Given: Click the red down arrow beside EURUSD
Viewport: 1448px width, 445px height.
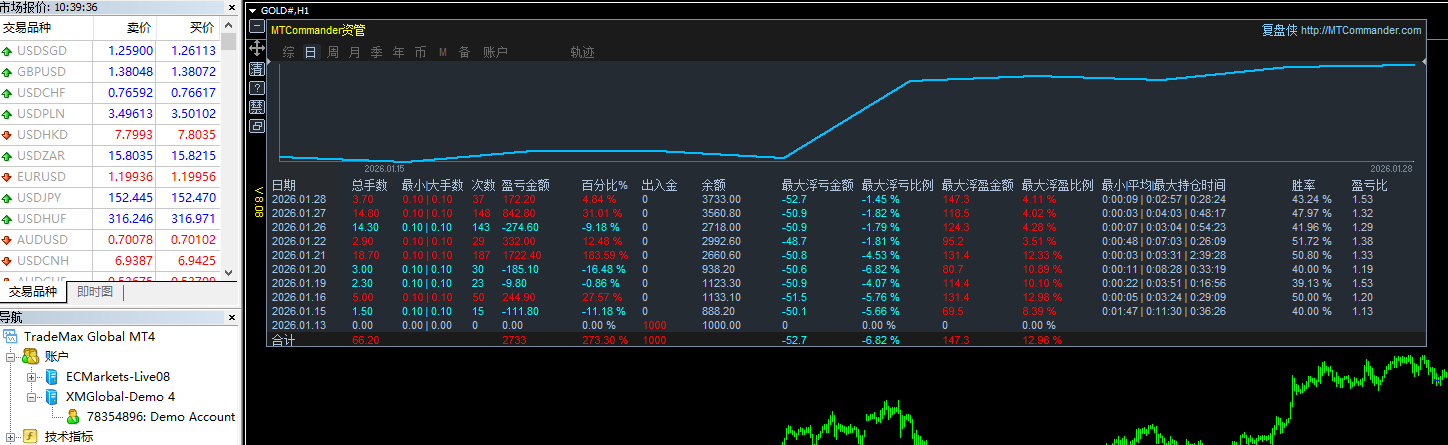Looking at the screenshot, I should click(8, 177).
